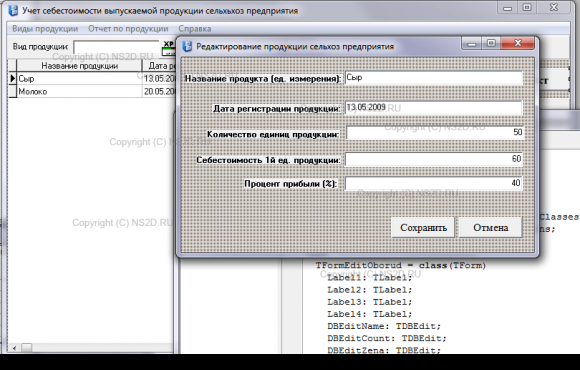Click the XP icon button beside search field
This screenshot has width=580, height=370.
click(x=168, y=48)
